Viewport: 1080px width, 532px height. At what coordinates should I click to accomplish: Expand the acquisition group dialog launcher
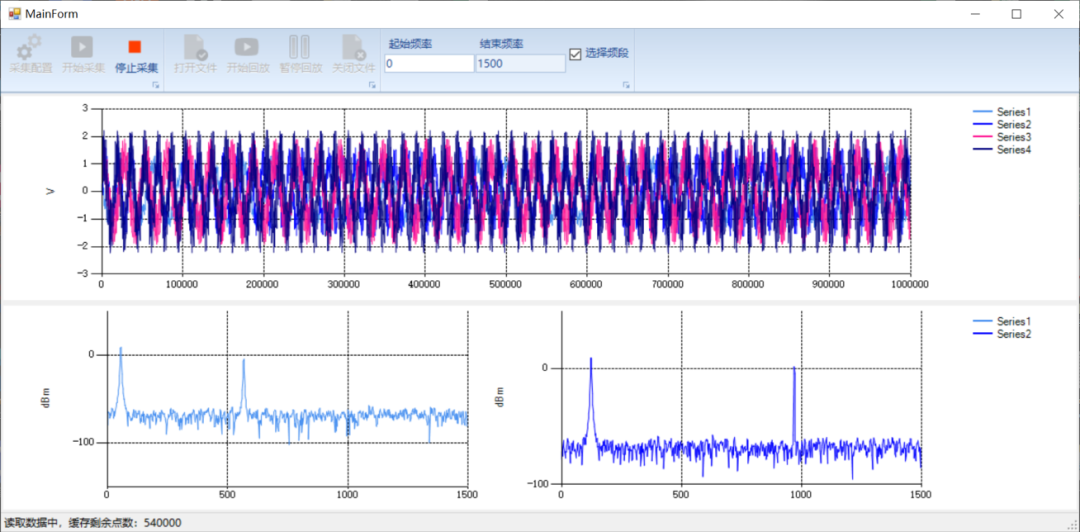pos(156,85)
